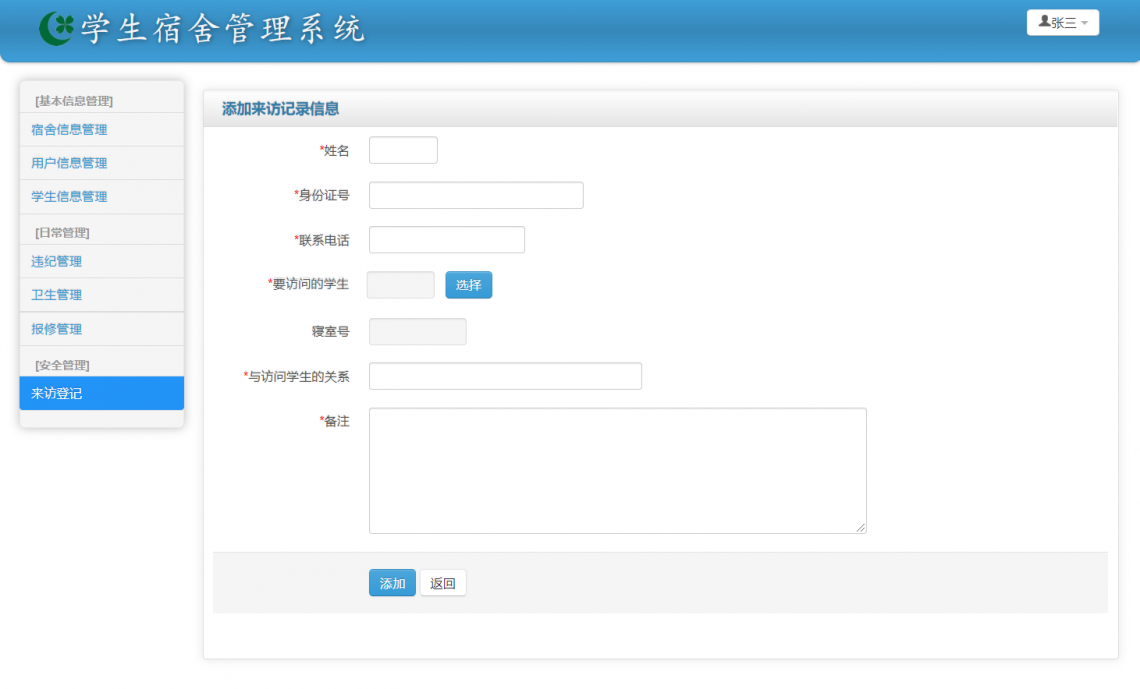Viewport: 1140px width, 689px height.
Task: Click the *要访问的学生 label
Action: coord(308,283)
